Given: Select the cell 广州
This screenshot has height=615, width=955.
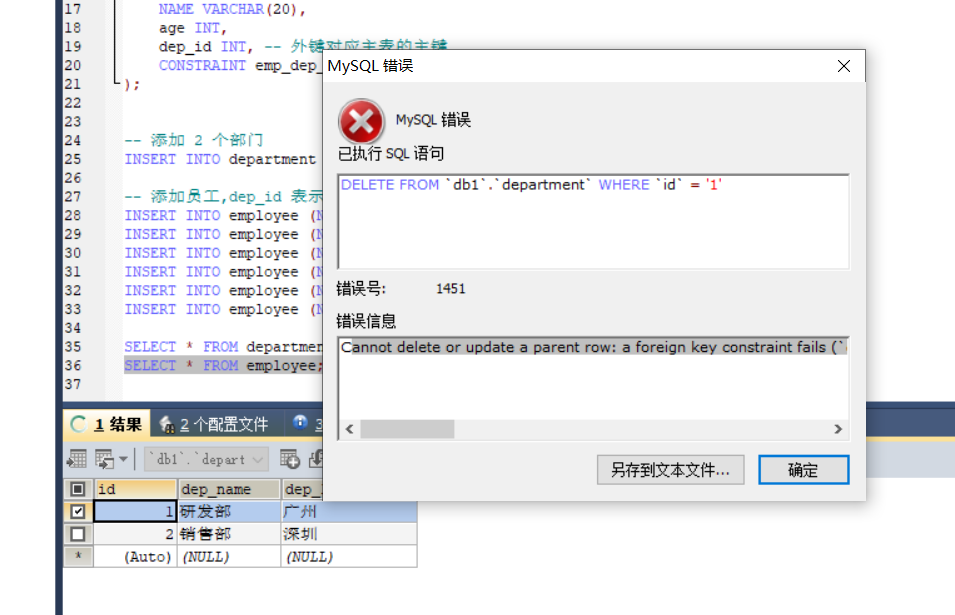Looking at the screenshot, I should pyautogui.click(x=349, y=511).
